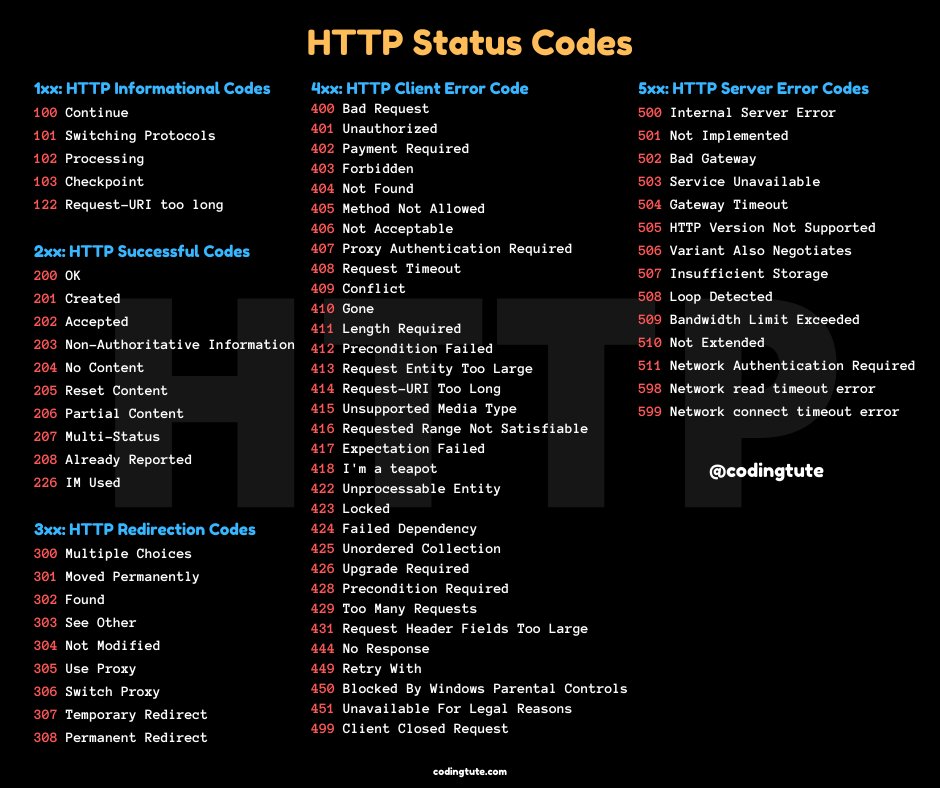The width and height of the screenshot is (940, 788).
Task: Click "208 Already Reported" line
Action: [x=113, y=460]
